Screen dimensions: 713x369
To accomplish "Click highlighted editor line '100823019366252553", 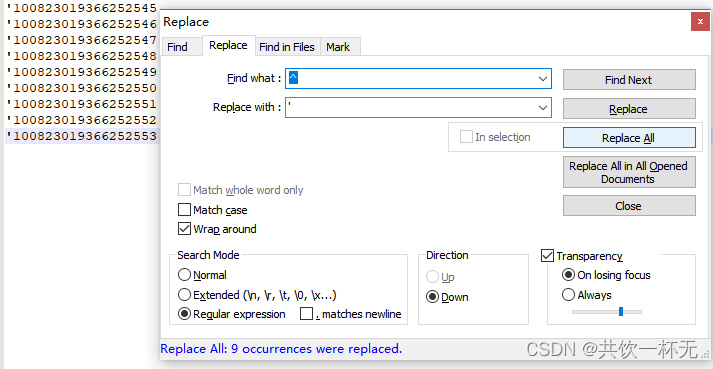I will point(81,136).
